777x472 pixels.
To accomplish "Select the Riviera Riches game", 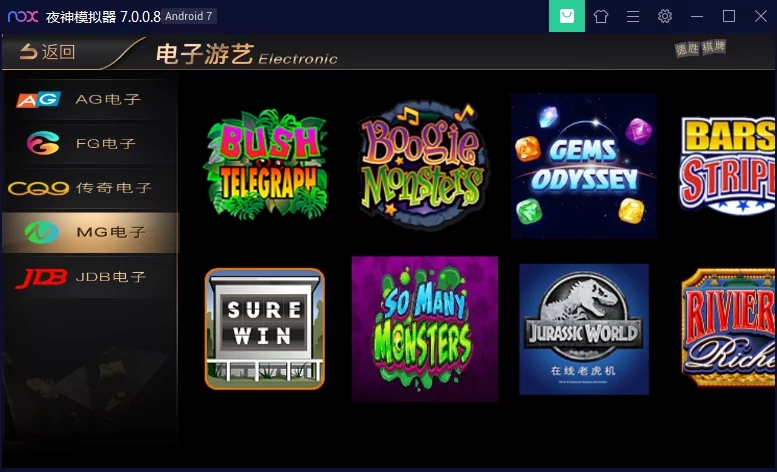I will point(728,328).
